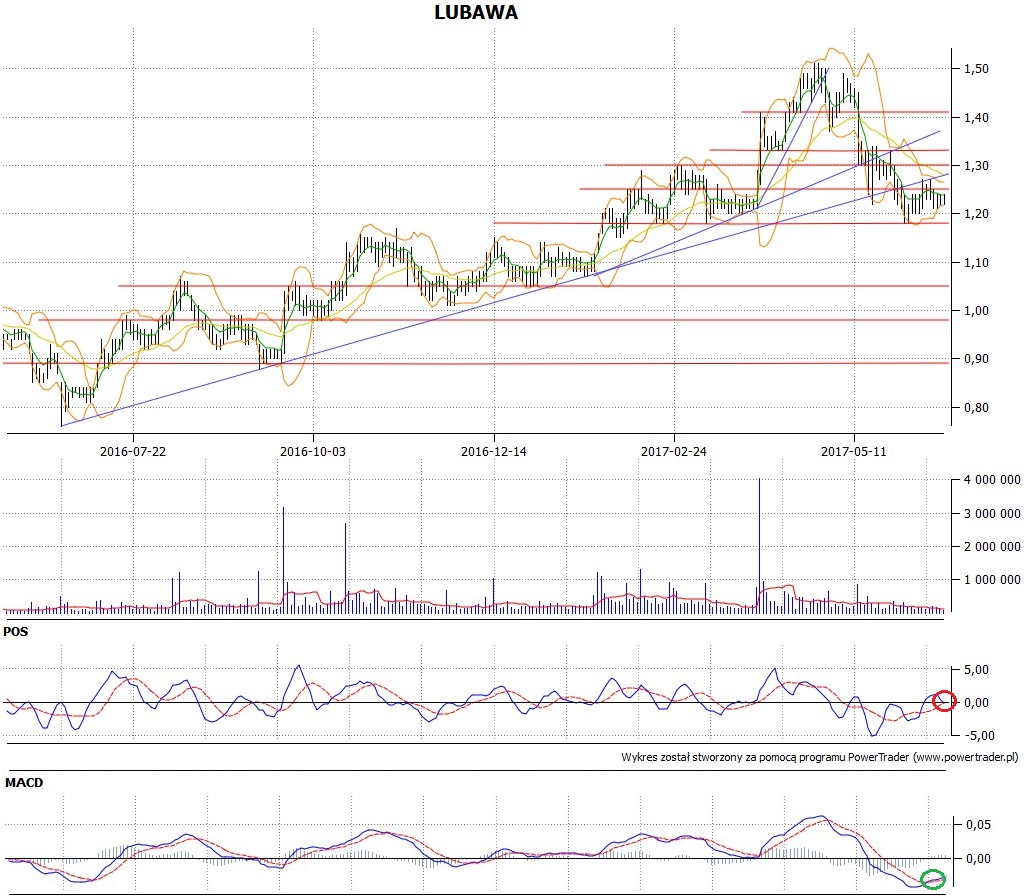Click the MACD indicator heading
This screenshot has height=896, width=1024.
[24, 782]
